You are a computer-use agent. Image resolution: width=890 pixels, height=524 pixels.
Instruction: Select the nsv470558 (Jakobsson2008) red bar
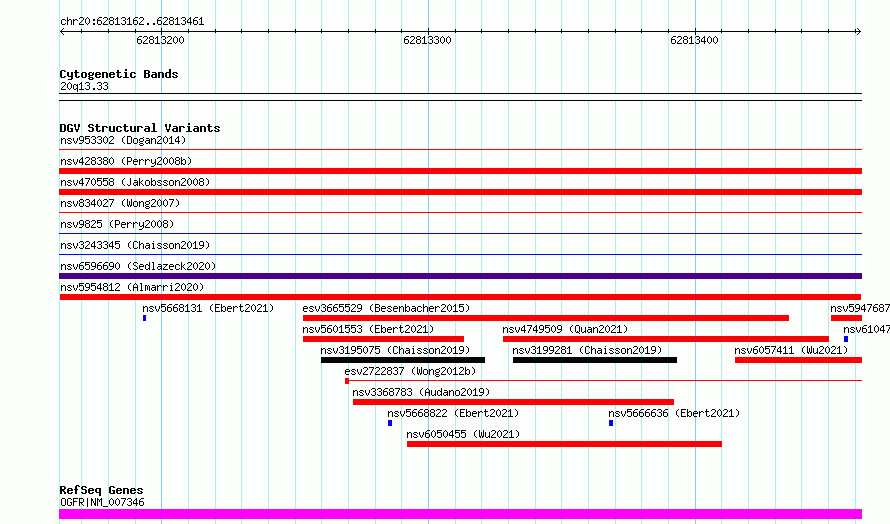point(460,192)
